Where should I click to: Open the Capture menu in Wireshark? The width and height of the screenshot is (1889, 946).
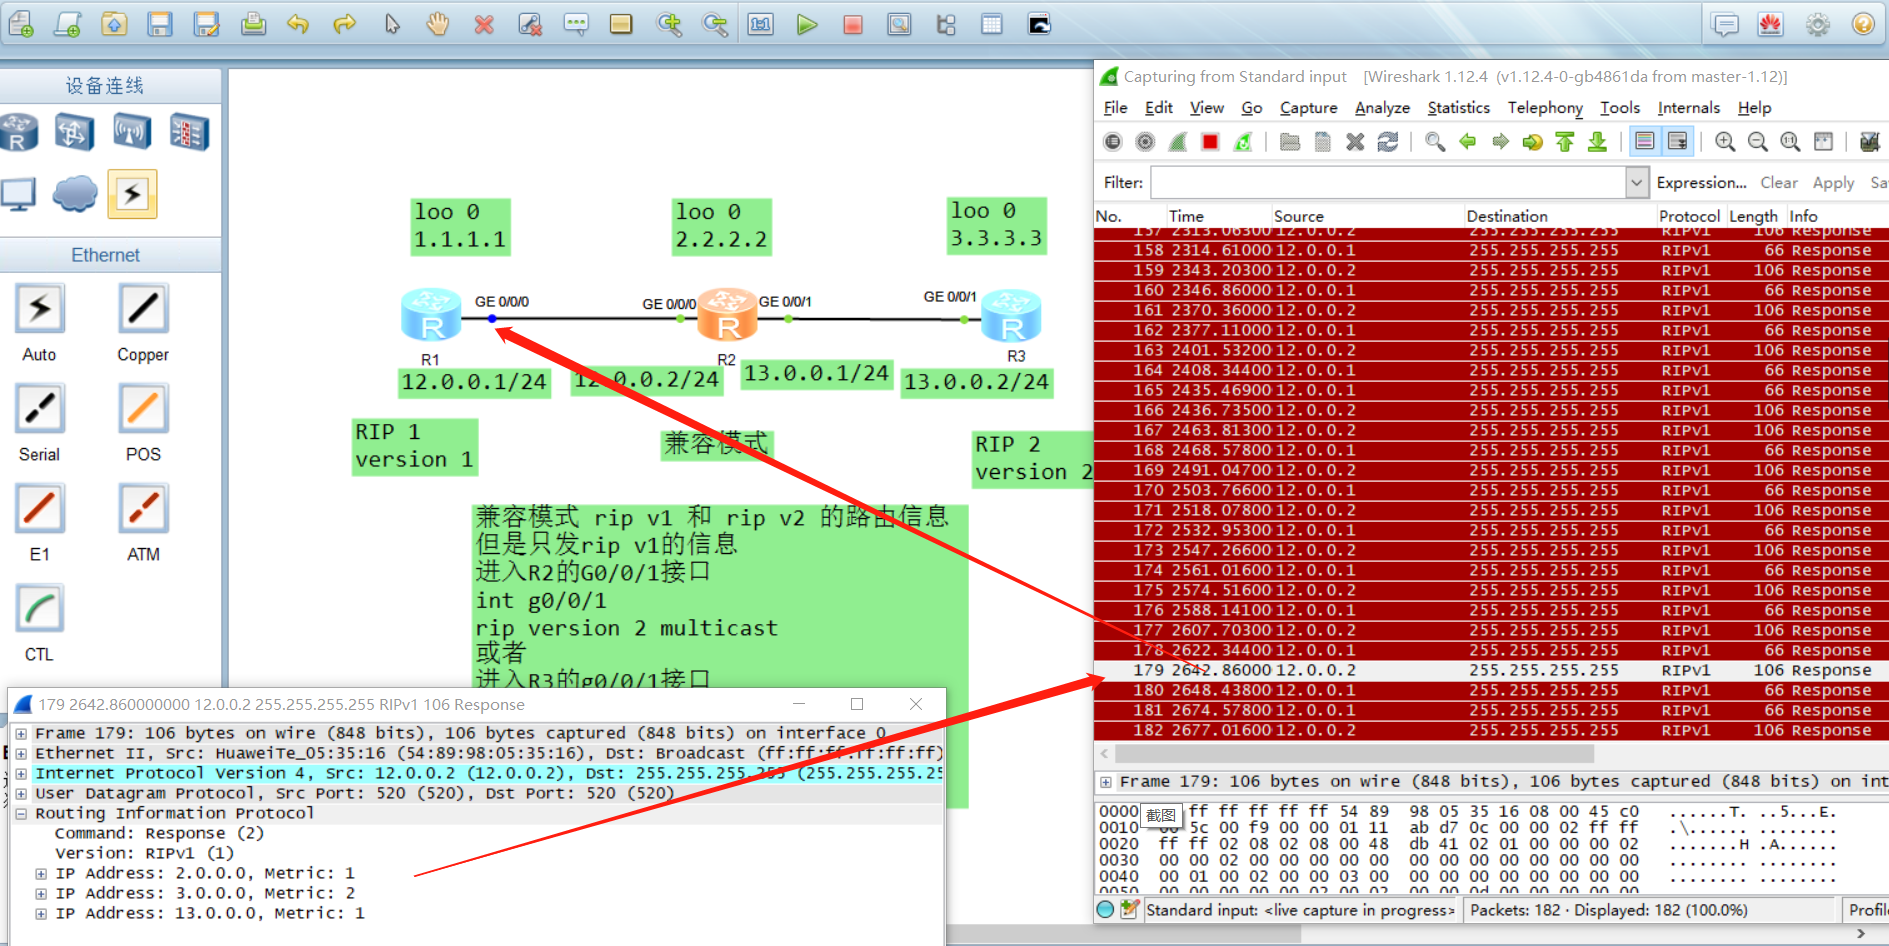(x=1308, y=107)
